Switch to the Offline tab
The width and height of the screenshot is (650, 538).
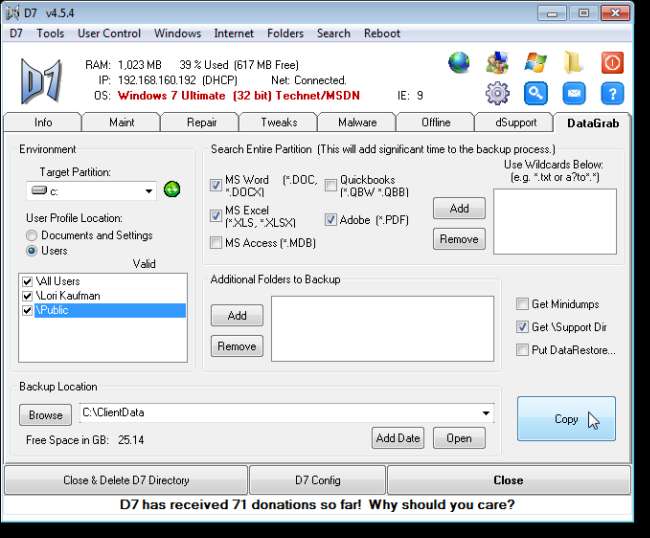[x=436, y=123]
